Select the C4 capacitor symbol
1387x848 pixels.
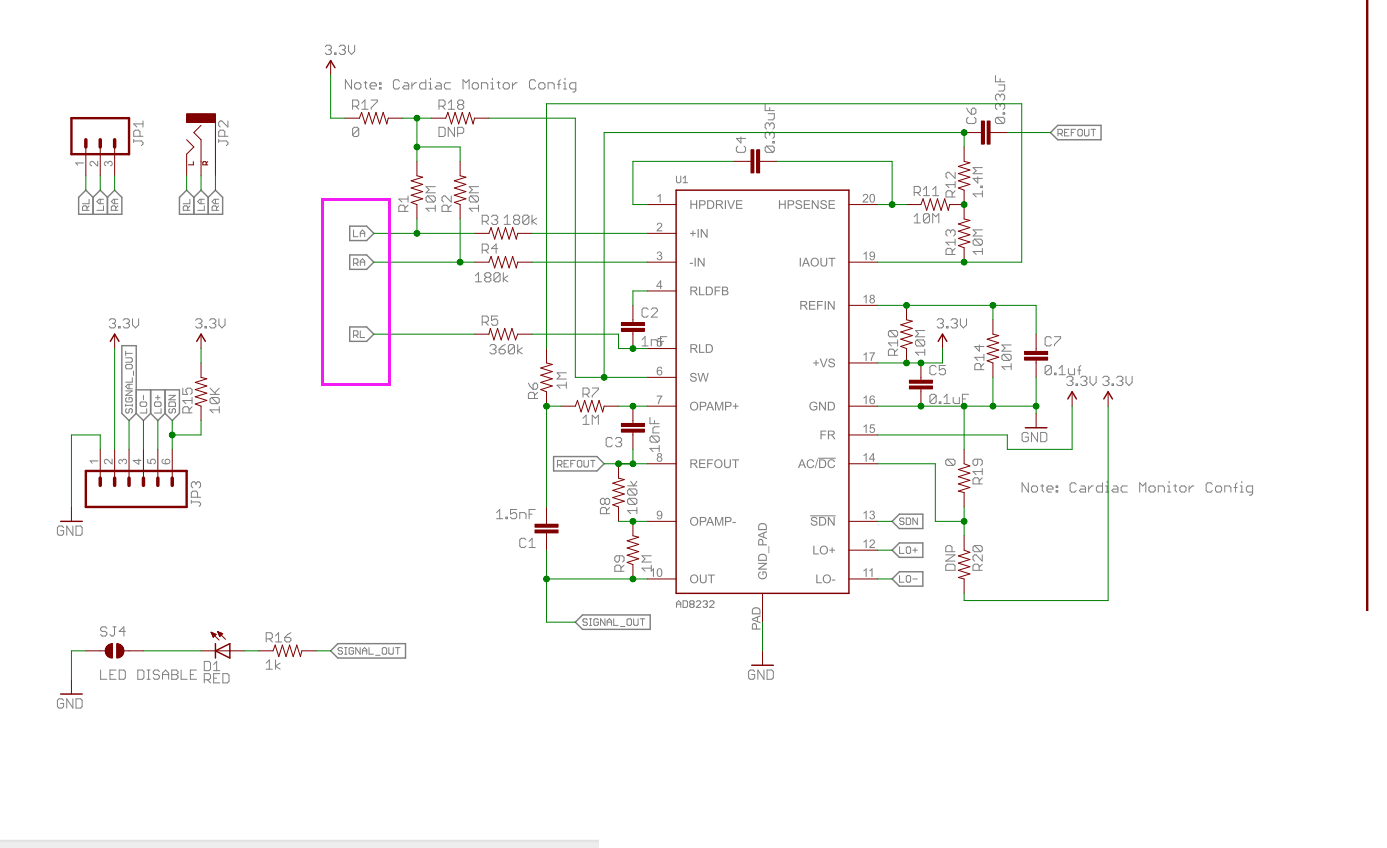click(x=757, y=161)
